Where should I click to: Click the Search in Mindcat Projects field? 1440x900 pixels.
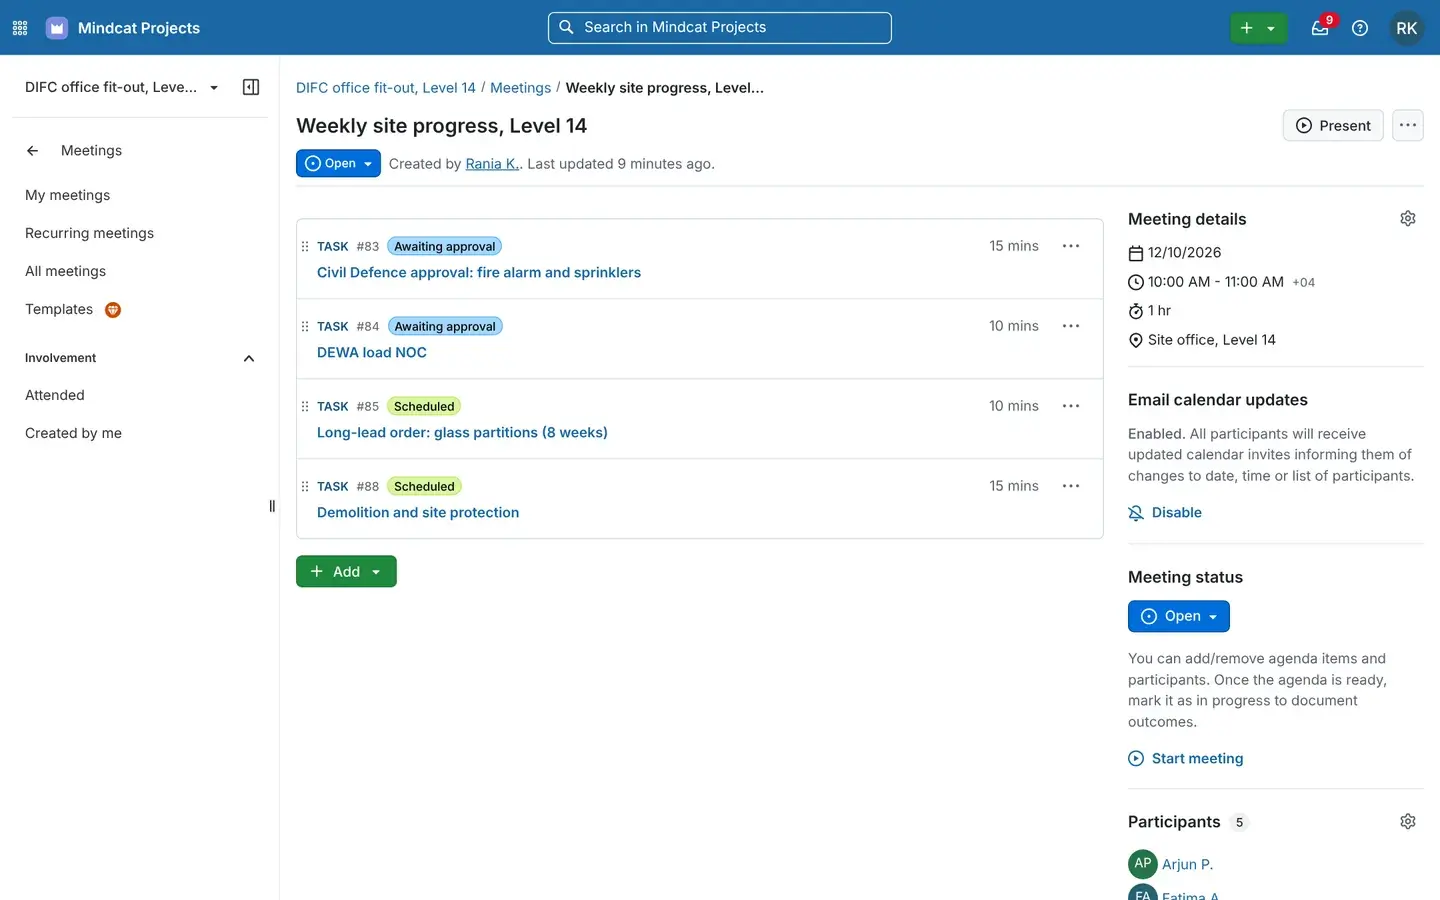[x=720, y=28]
